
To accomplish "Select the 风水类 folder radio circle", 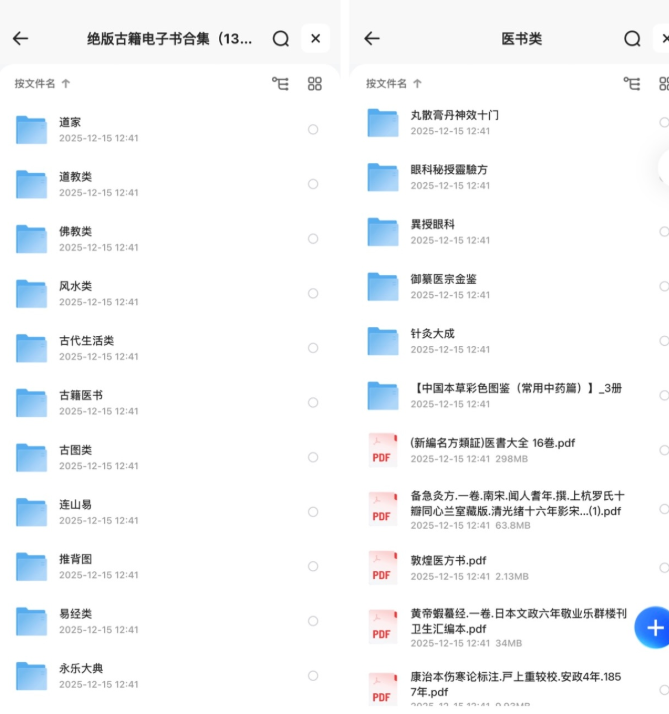I will 313,294.
